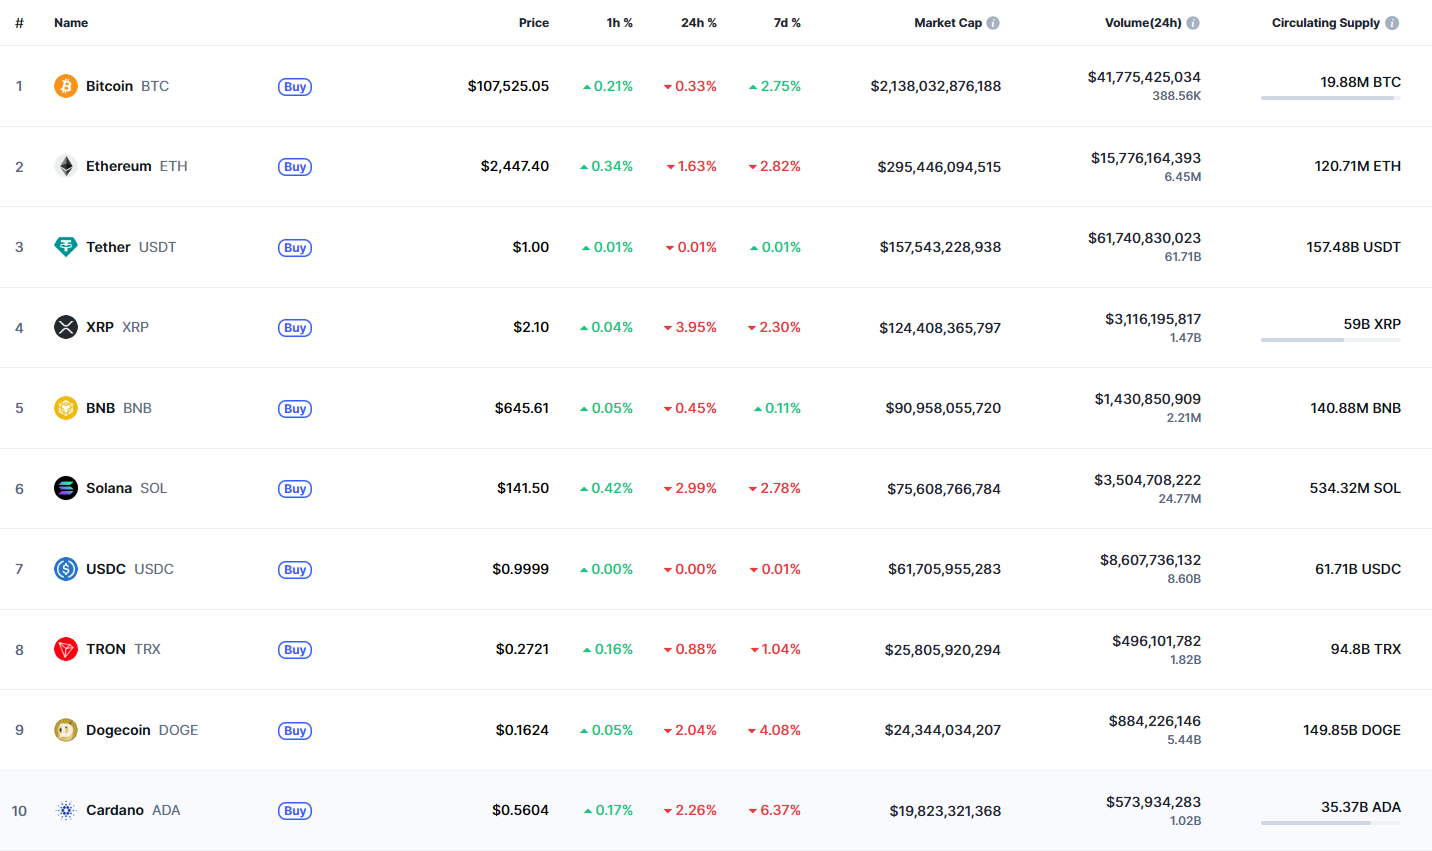Click Cardano's circulating supply progress bar
This screenshot has height=851, width=1432.
coord(1331,823)
